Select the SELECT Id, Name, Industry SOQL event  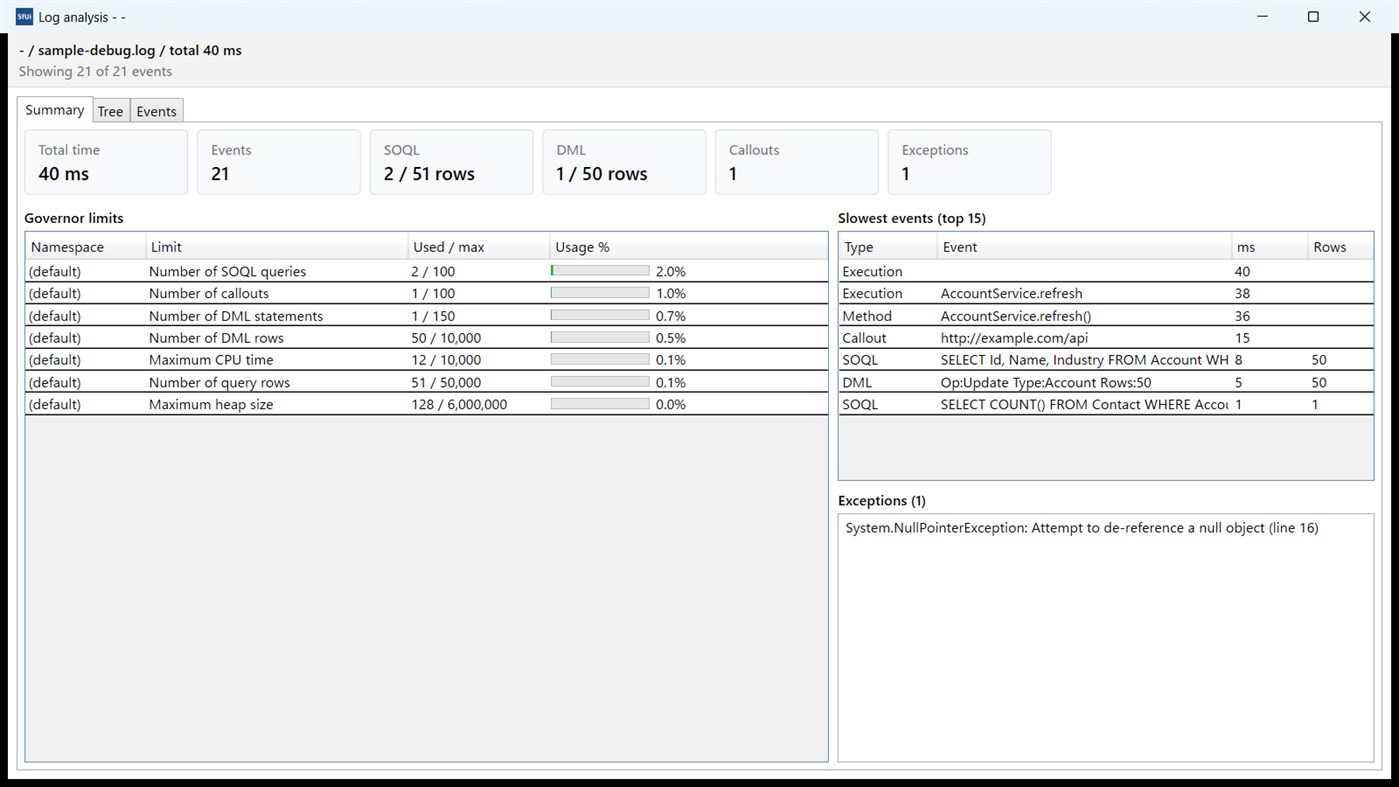coord(1106,360)
